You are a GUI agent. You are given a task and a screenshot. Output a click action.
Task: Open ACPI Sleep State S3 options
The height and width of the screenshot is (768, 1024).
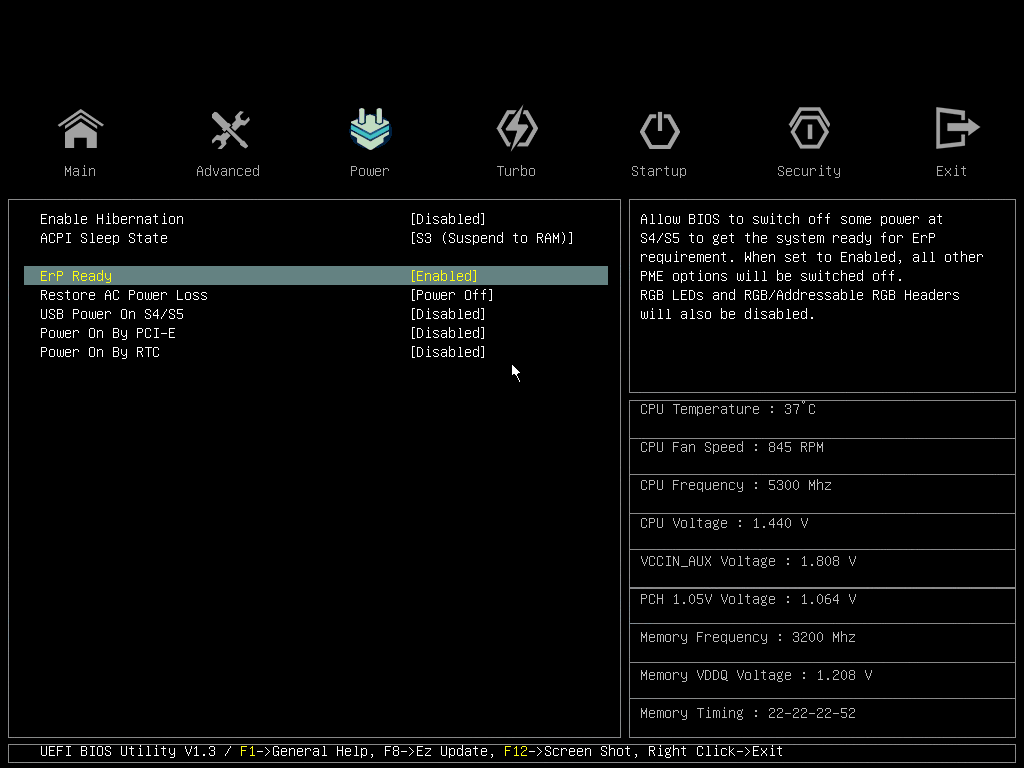pos(491,238)
